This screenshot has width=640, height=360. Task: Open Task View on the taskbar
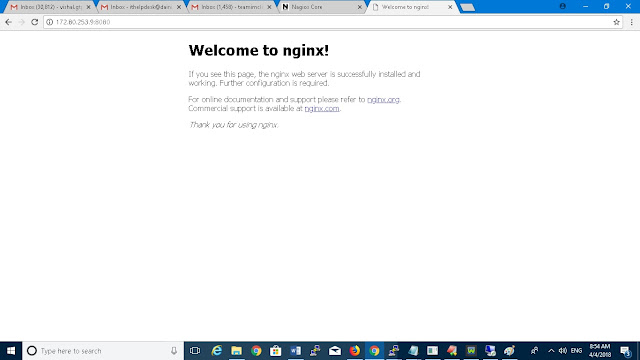[x=195, y=351]
